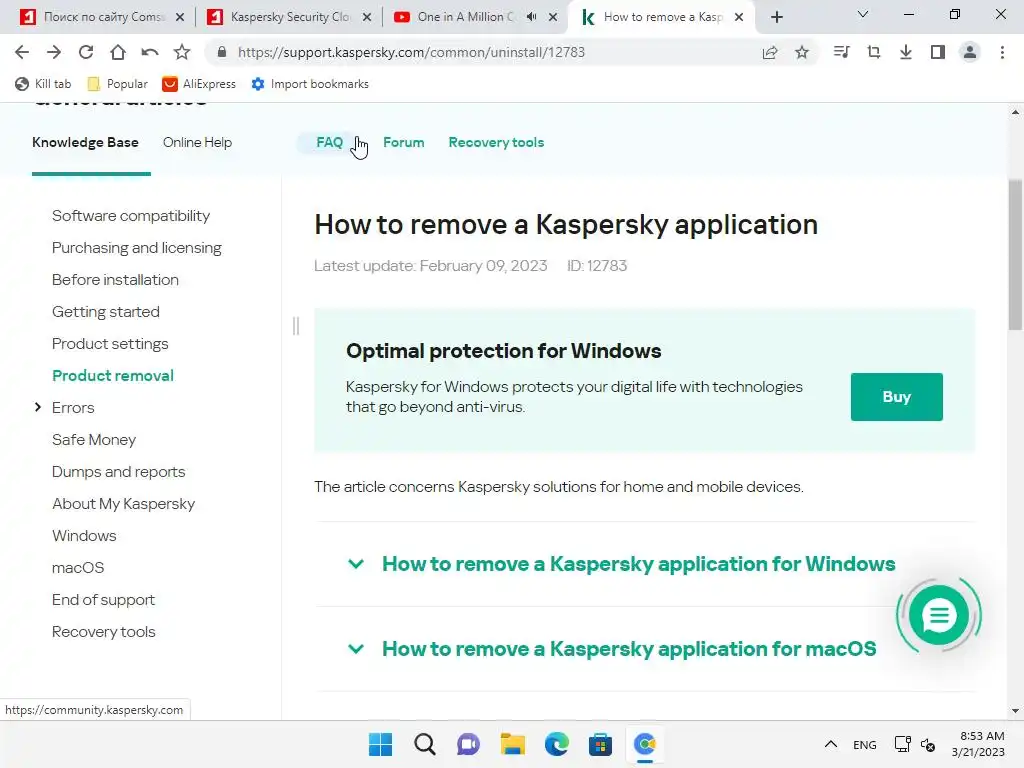The height and width of the screenshot is (768, 1024).
Task: Go forward with the browser arrow
Action: tap(54, 52)
